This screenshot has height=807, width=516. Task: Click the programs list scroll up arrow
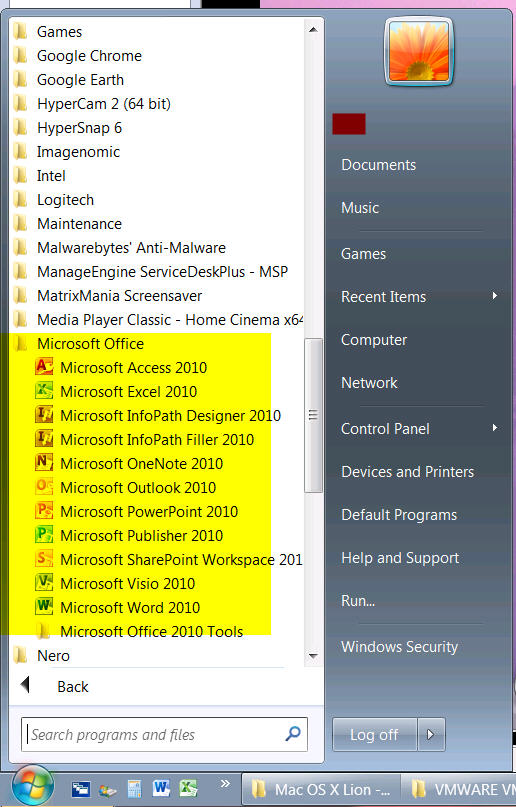(x=313, y=29)
